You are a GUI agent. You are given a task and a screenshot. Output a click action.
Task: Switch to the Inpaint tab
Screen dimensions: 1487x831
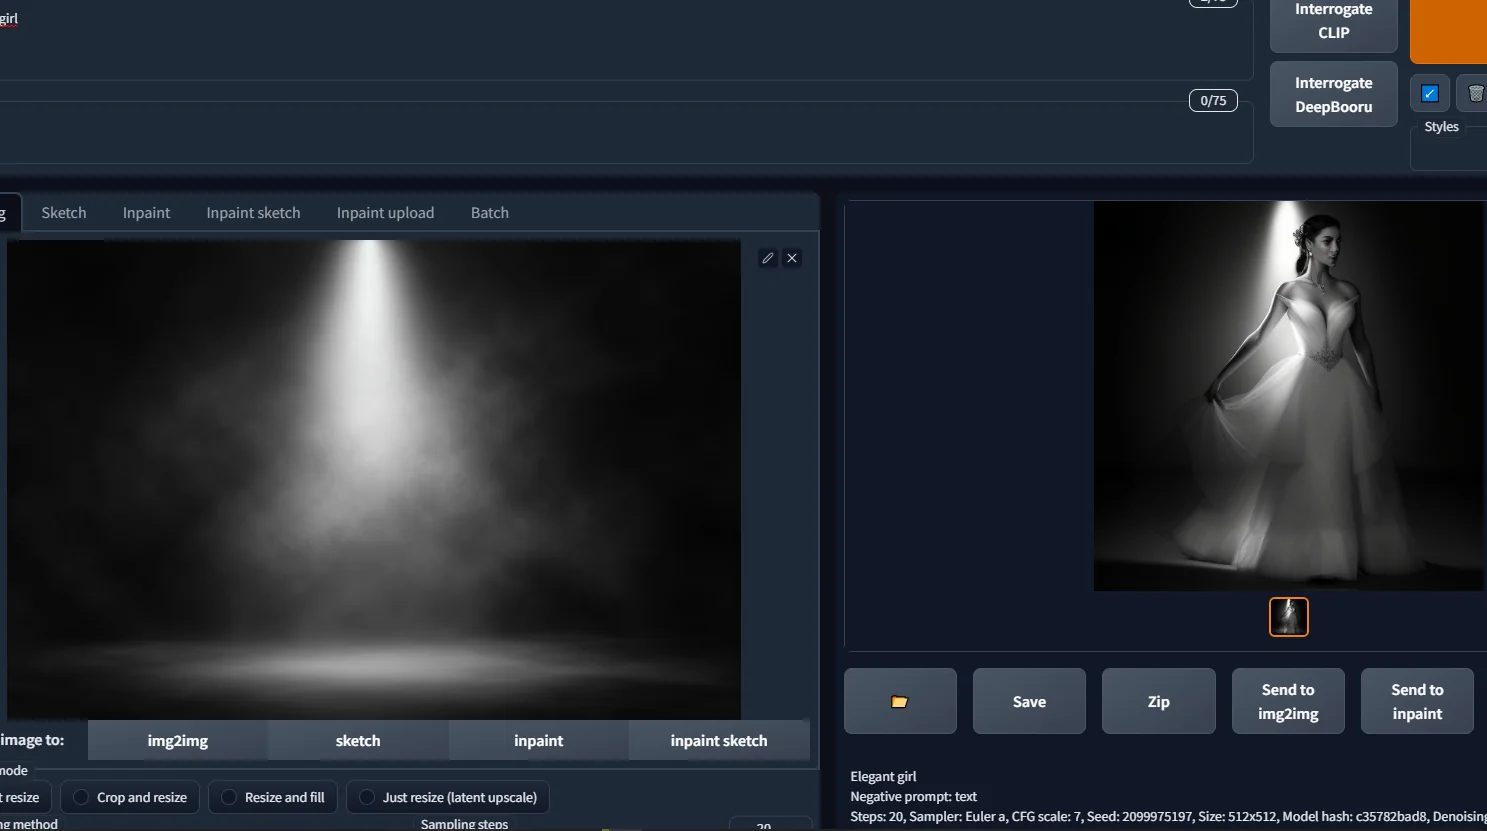[x=146, y=212]
